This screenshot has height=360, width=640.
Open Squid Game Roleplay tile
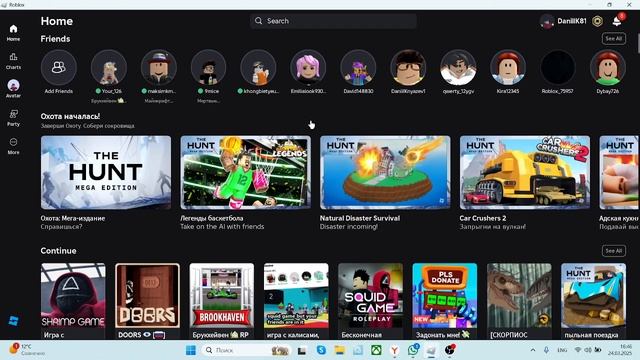(x=370, y=296)
